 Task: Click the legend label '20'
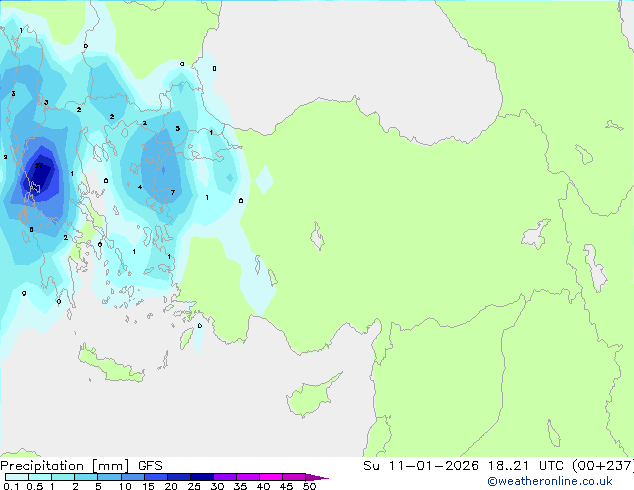click(171, 486)
